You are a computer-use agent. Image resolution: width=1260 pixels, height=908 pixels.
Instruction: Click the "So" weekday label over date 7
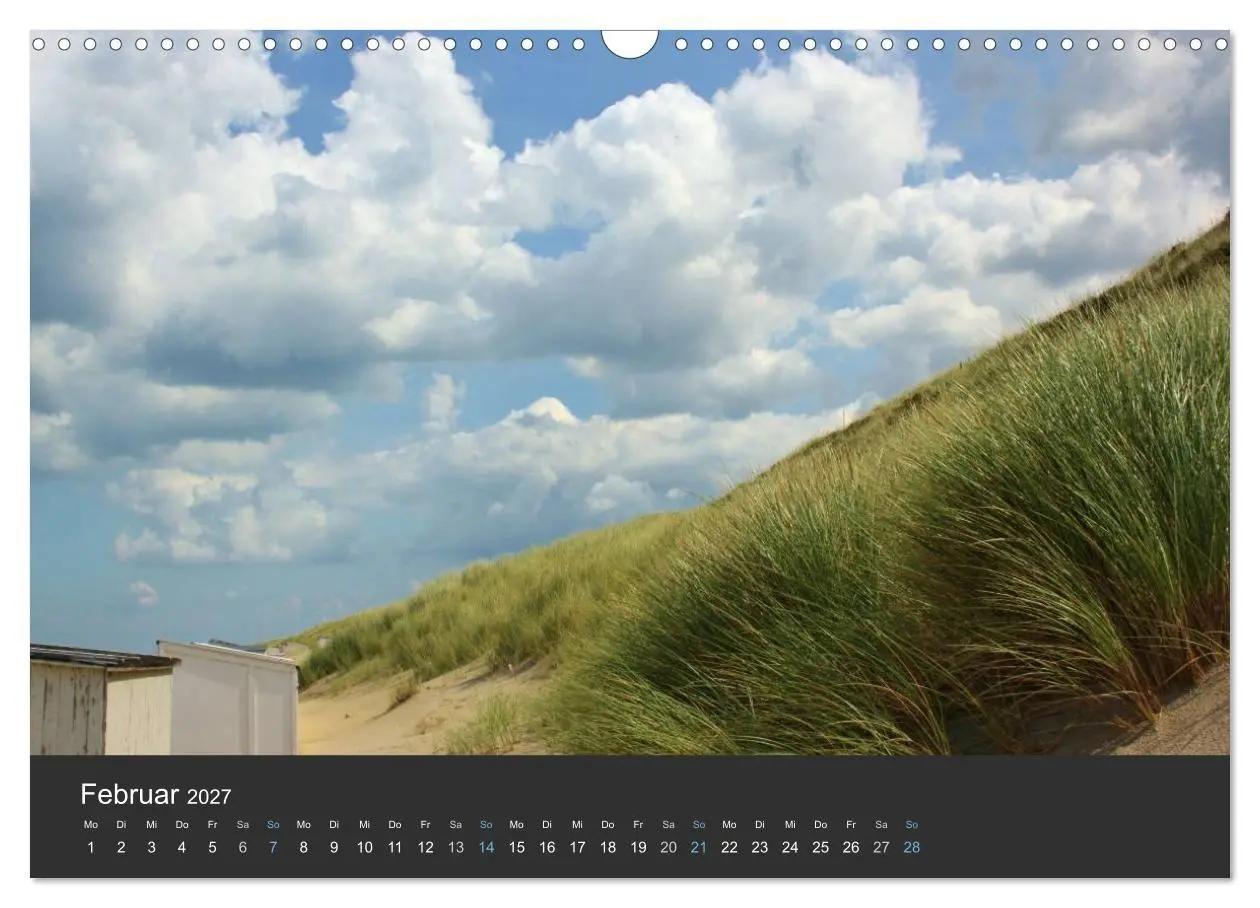pos(273,825)
